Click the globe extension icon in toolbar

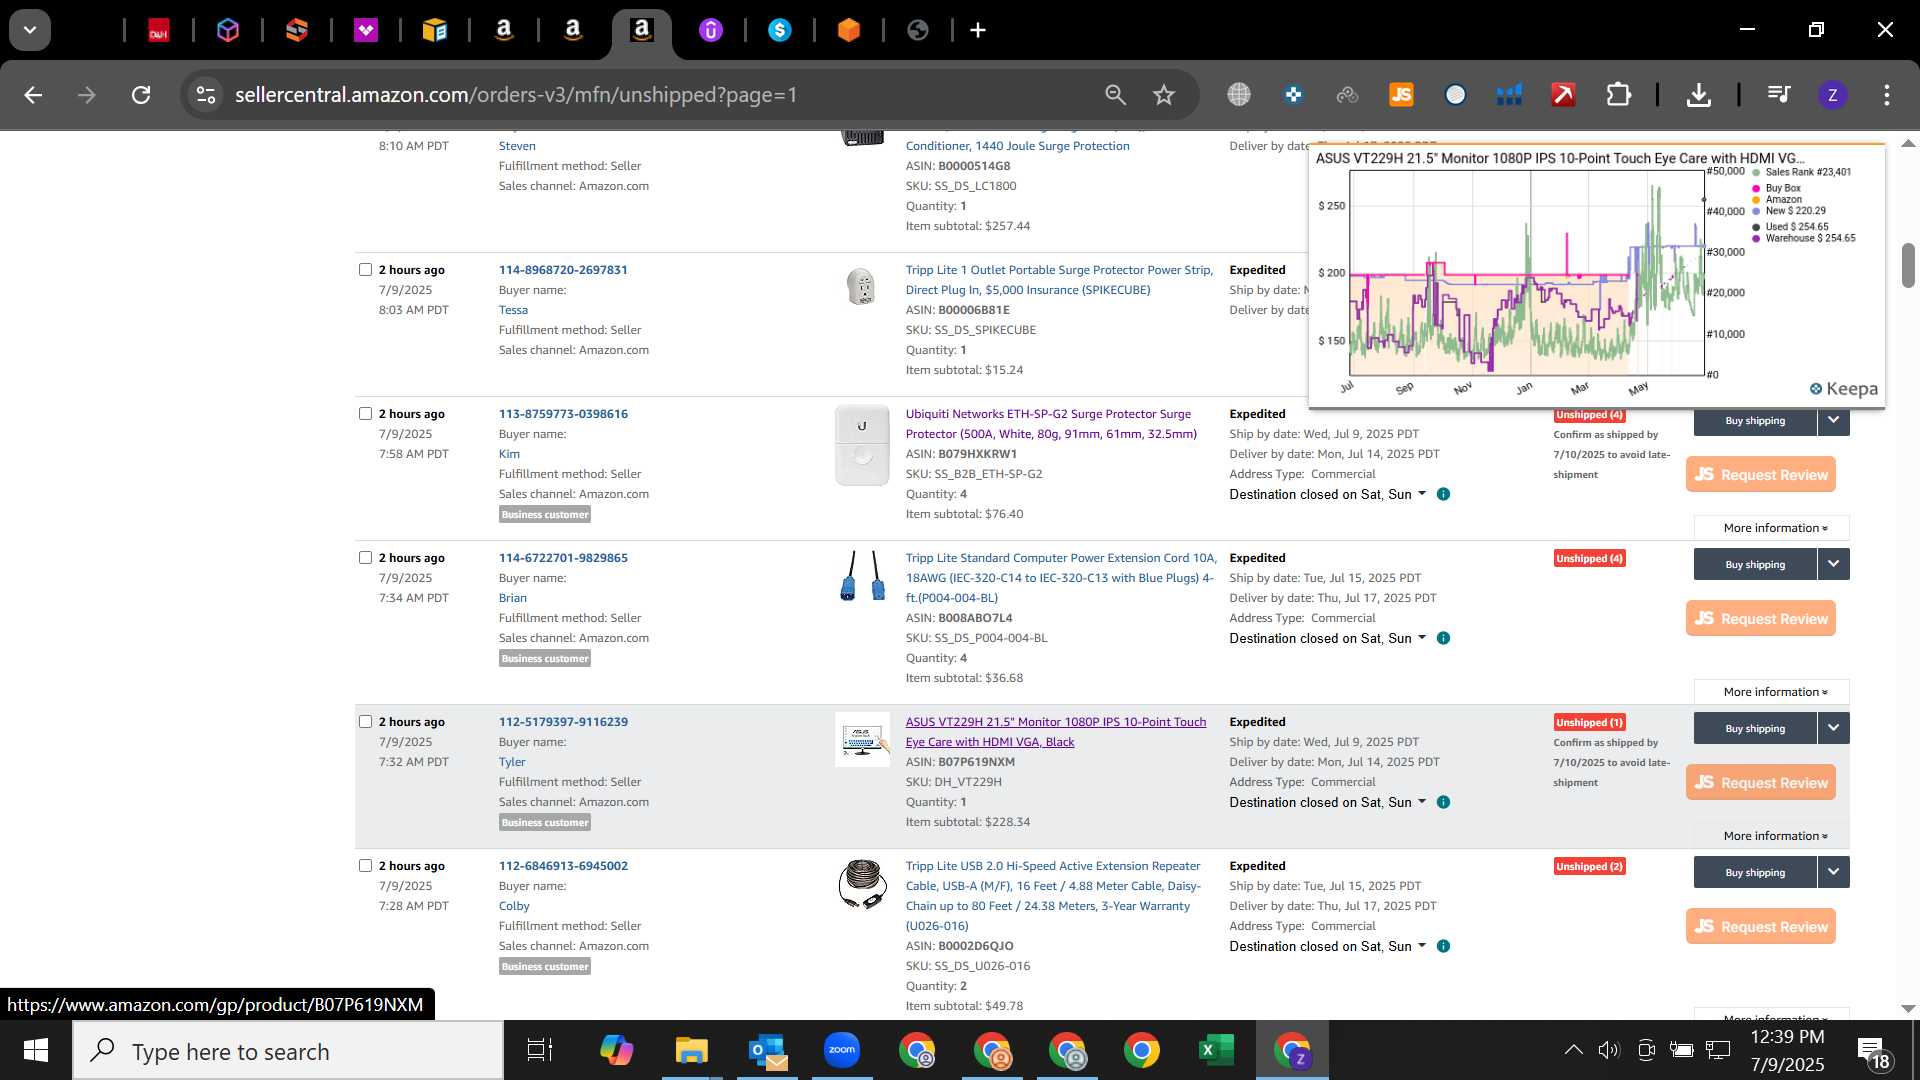[x=1239, y=95]
